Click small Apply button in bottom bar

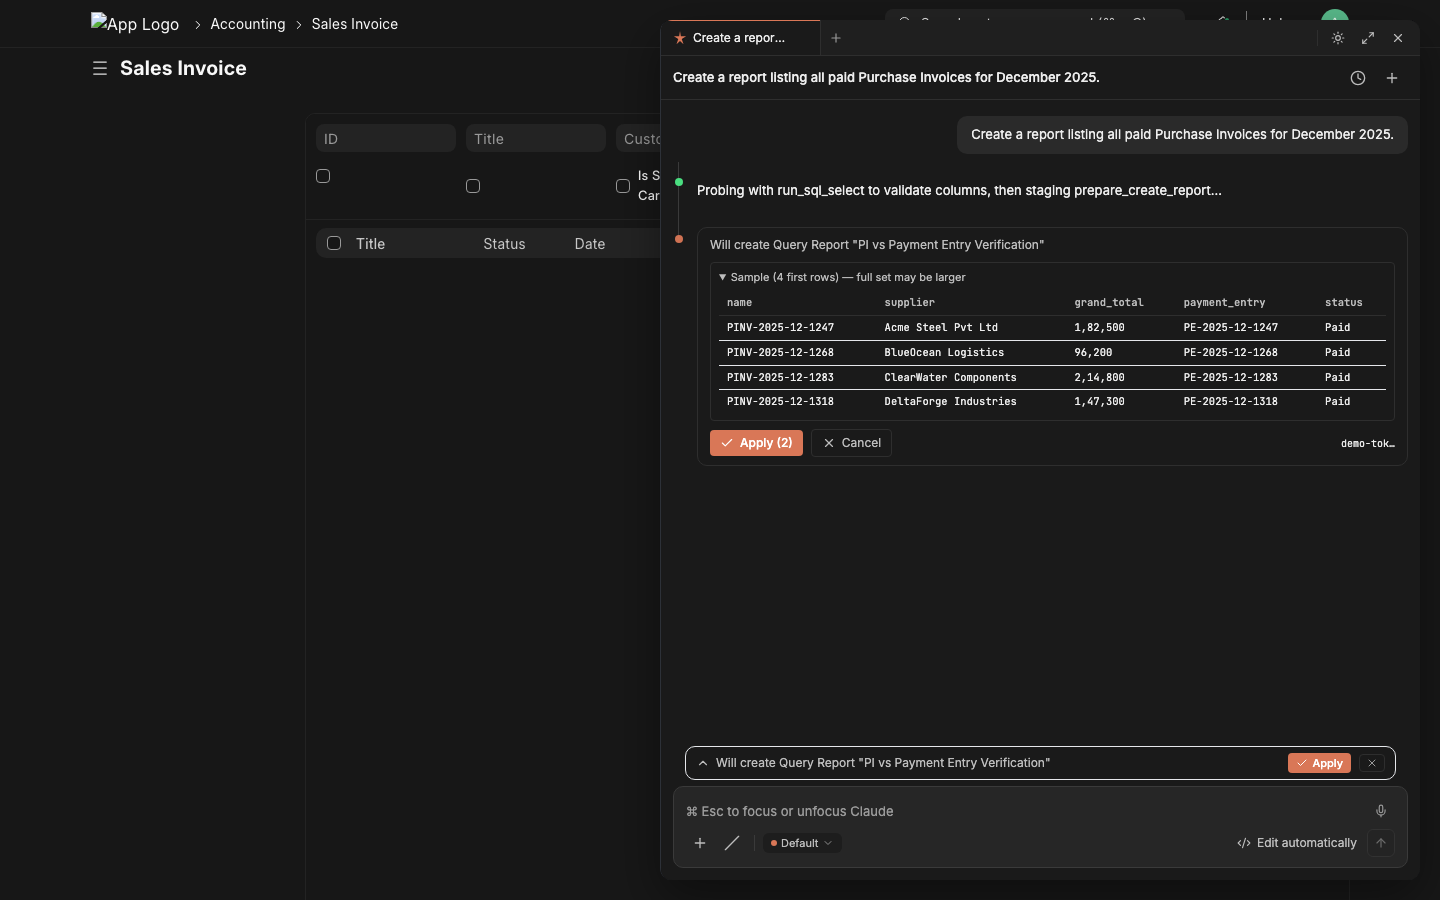(x=1319, y=763)
